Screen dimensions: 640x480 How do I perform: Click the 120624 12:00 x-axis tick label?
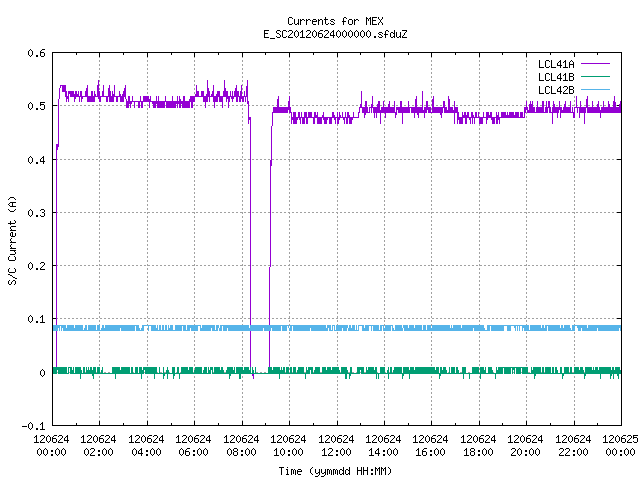coord(336,445)
